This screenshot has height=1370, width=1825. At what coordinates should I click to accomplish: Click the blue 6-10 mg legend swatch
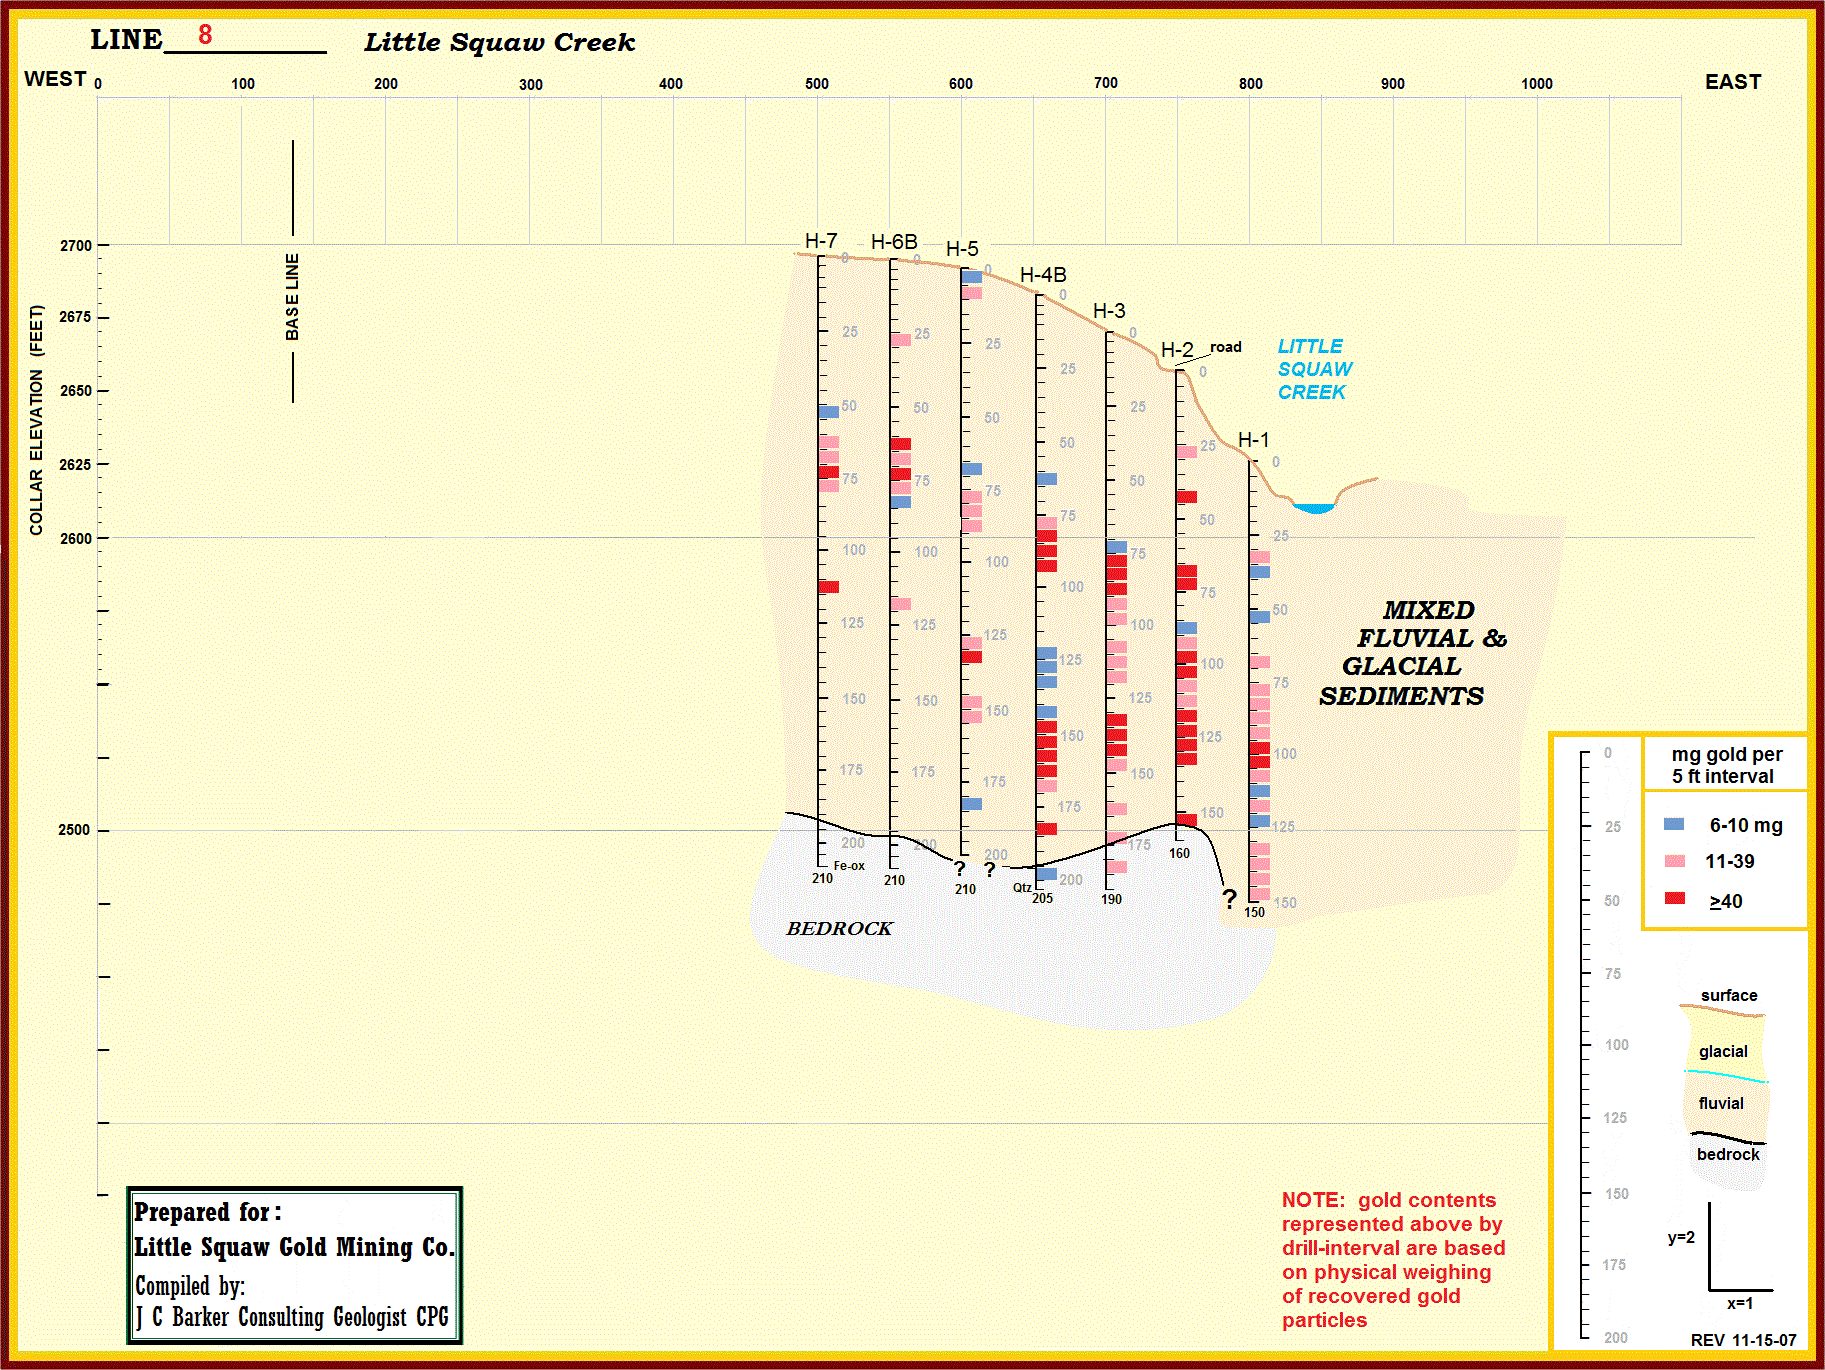pos(1674,824)
